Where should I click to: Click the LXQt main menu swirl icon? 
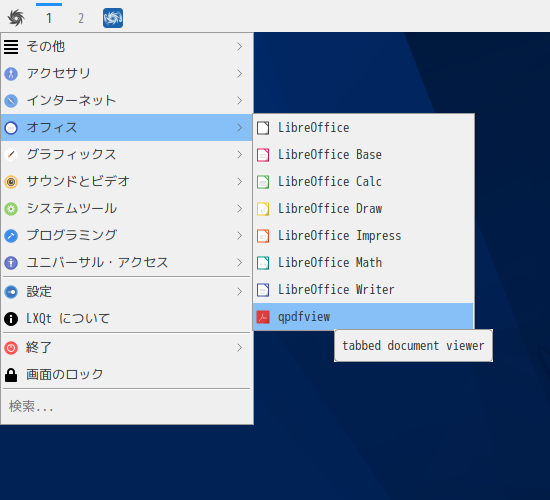[x=16, y=18]
